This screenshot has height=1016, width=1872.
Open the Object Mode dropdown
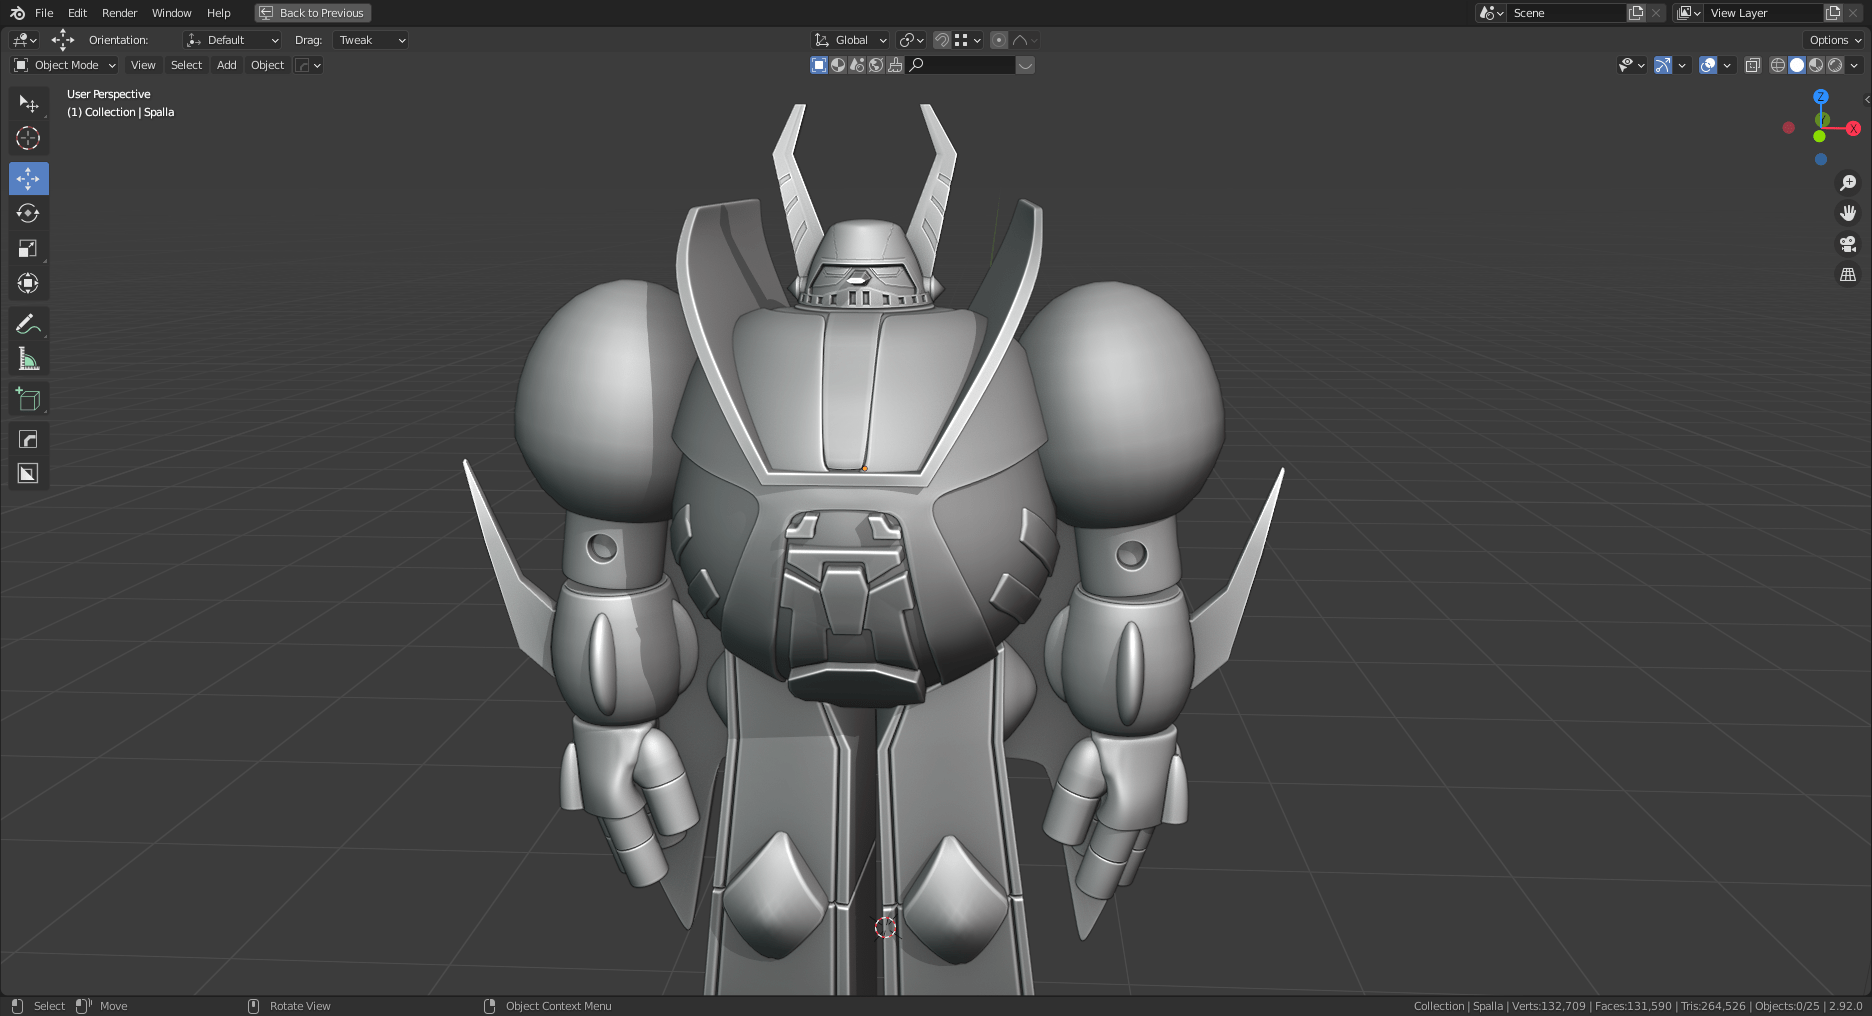(65, 65)
